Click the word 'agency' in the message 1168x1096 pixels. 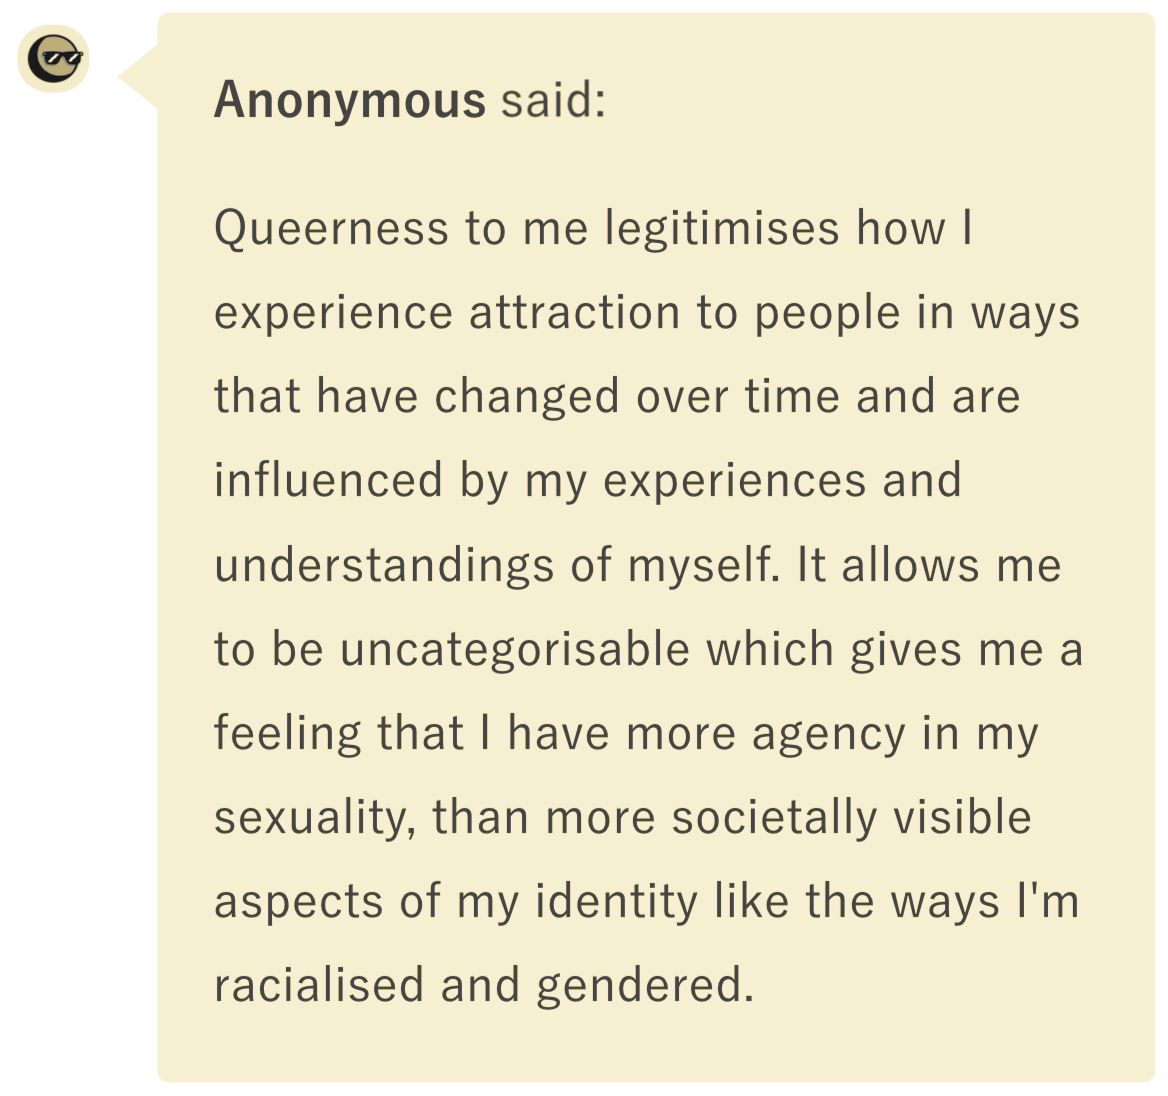tap(828, 735)
